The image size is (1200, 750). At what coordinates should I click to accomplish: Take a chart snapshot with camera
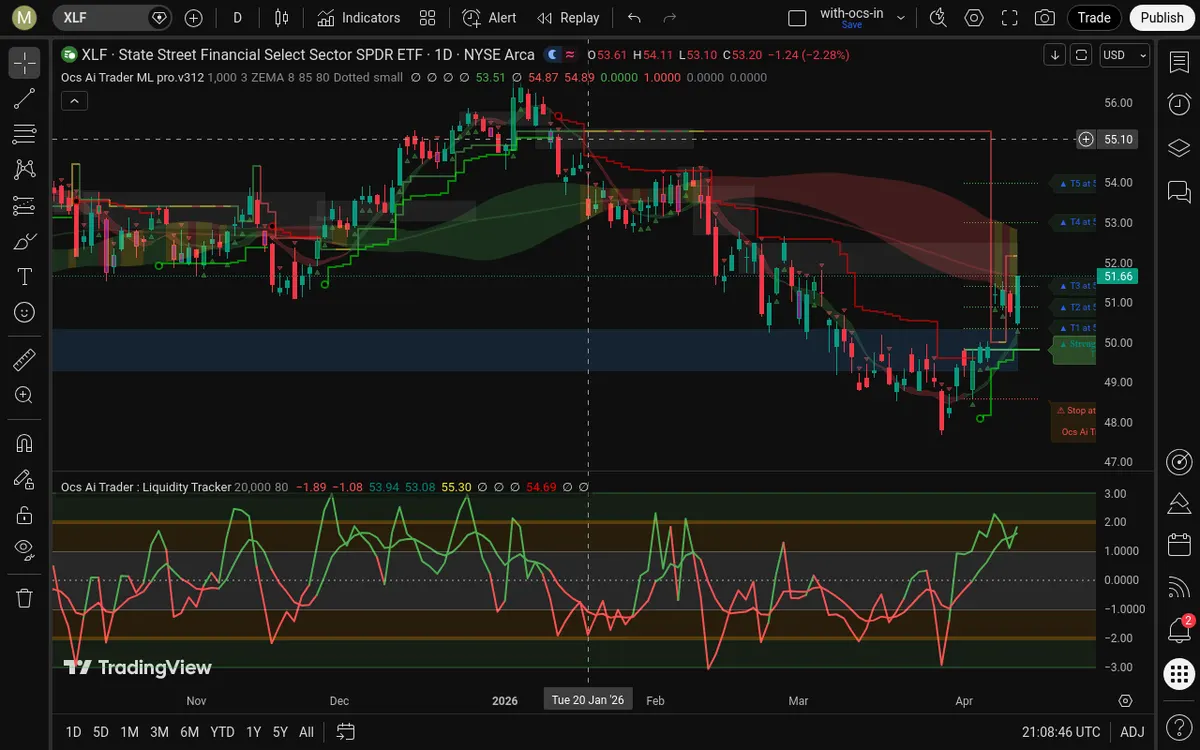tap(1045, 18)
